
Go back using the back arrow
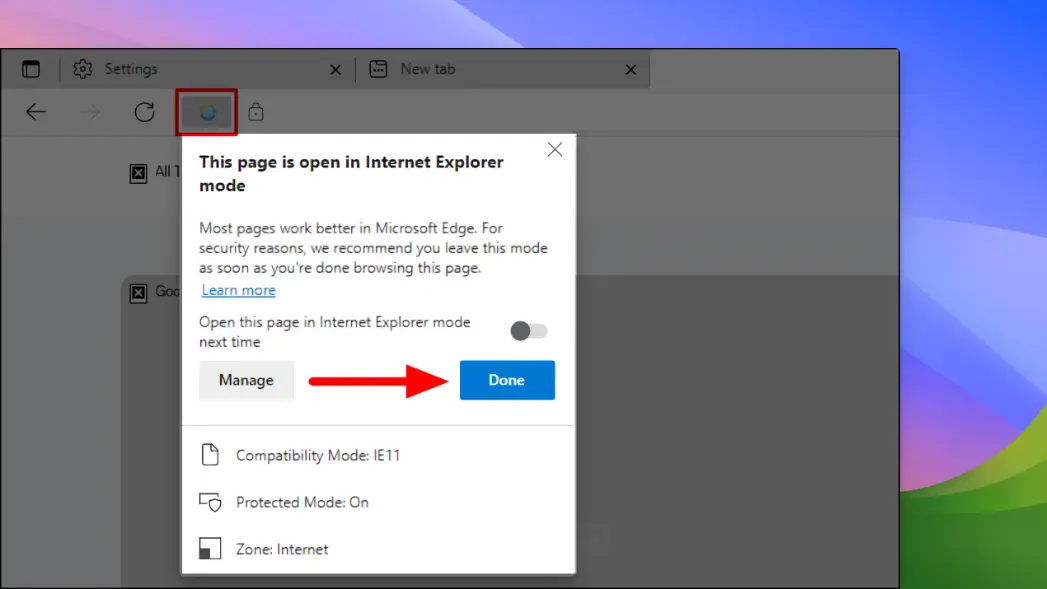click(36, 112)
